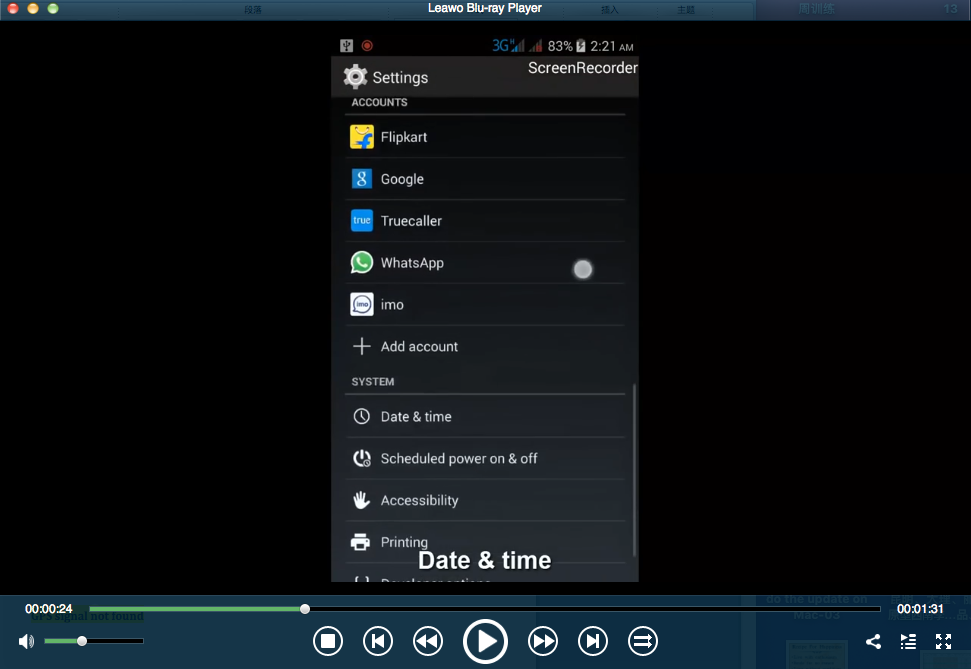Screen dimensions: 971x669
Task: Select Scheduled power on & off
Action: tap(485, 458)
